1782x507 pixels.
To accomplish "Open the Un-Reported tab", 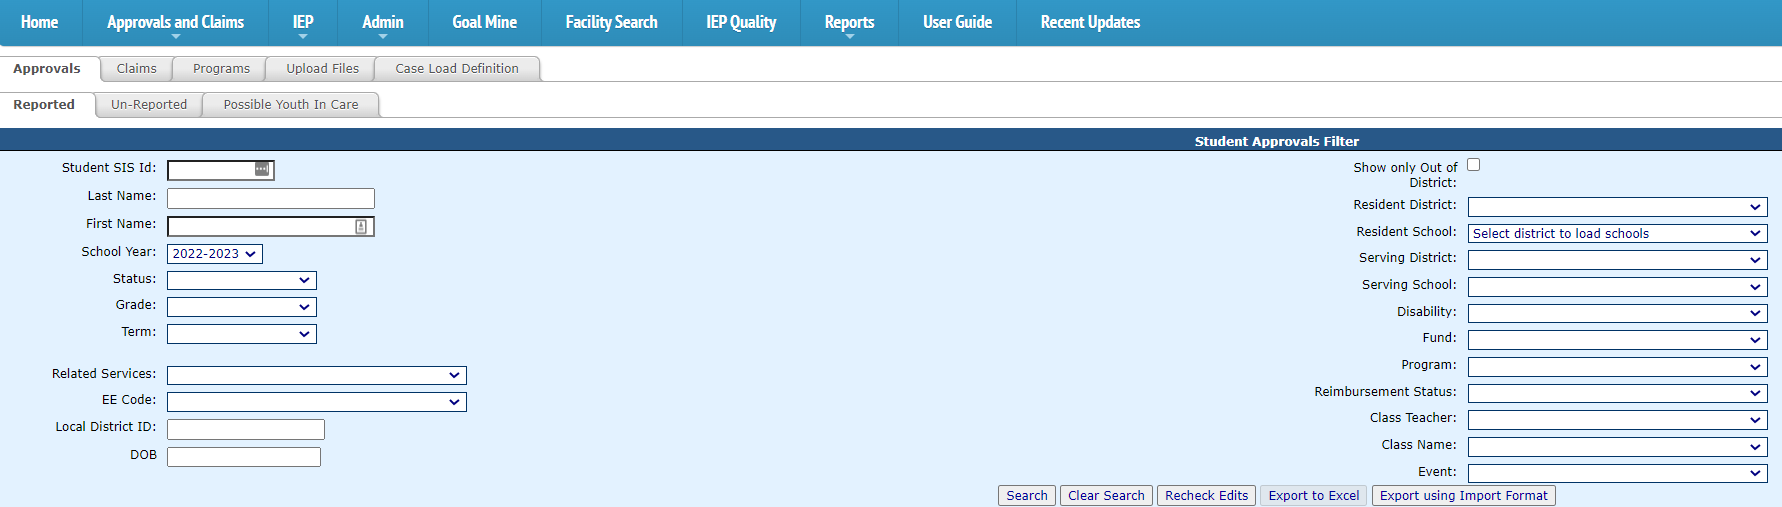I will click(x=149, y=105).
